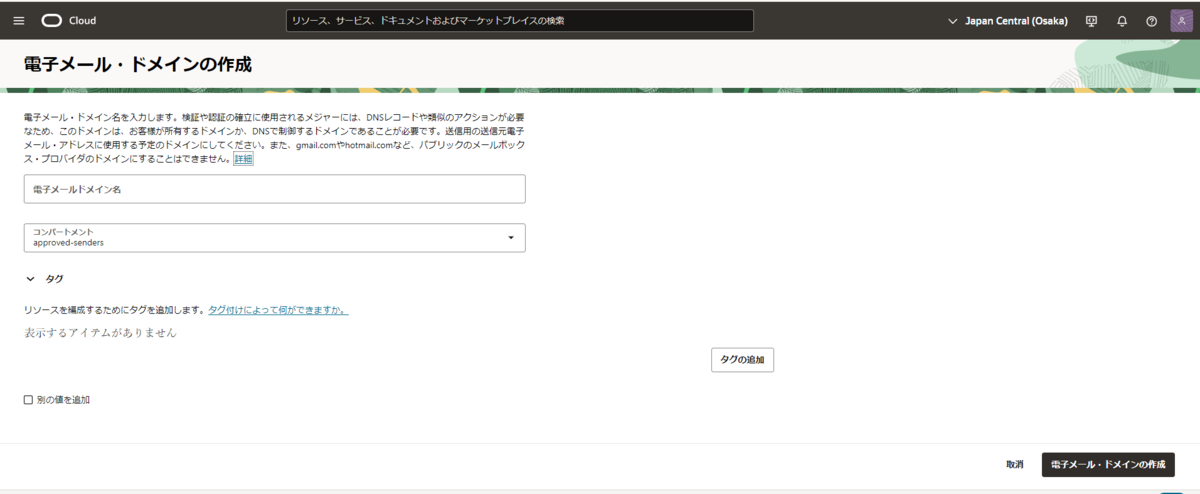Open the help question mark menu
1200x494 pixels.
[1151, 20]
